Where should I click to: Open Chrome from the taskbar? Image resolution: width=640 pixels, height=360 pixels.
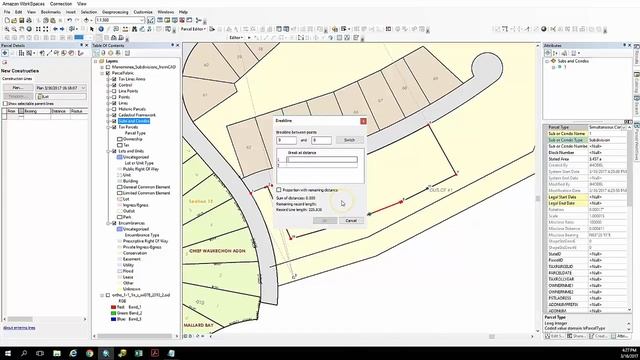pos(89,353)
